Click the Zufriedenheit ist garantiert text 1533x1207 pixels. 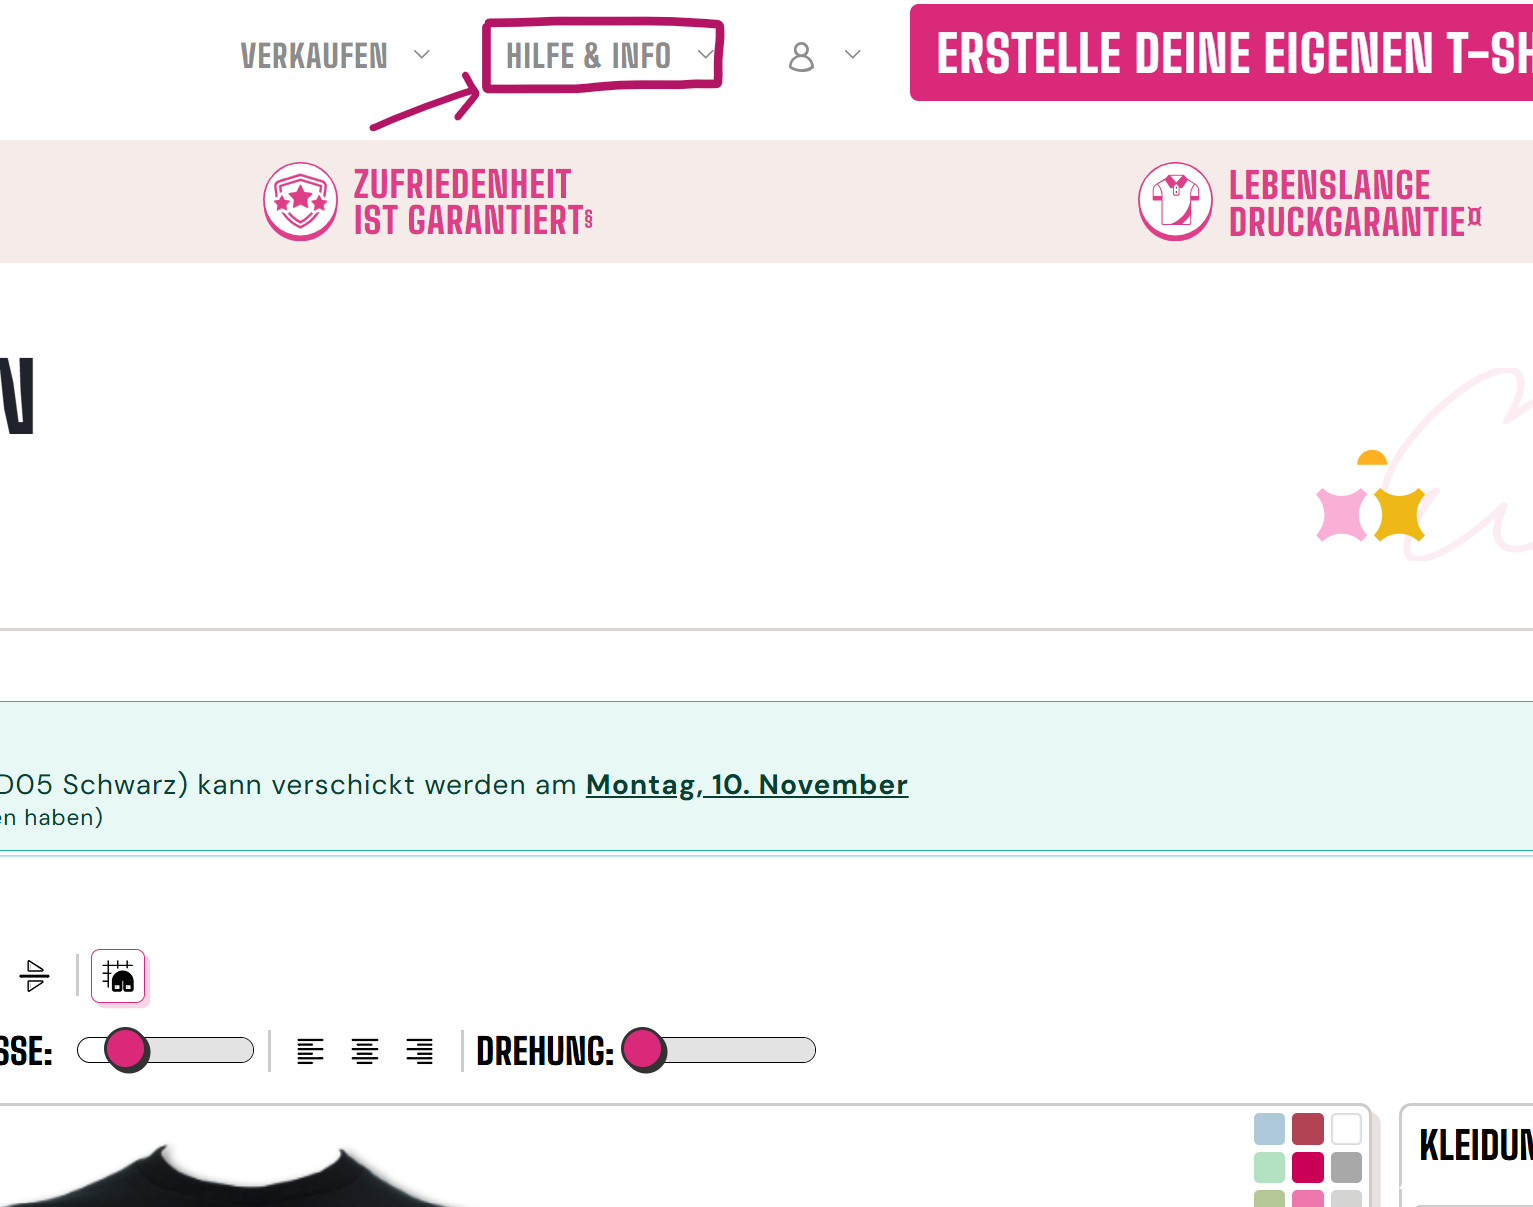pos(473,202)
